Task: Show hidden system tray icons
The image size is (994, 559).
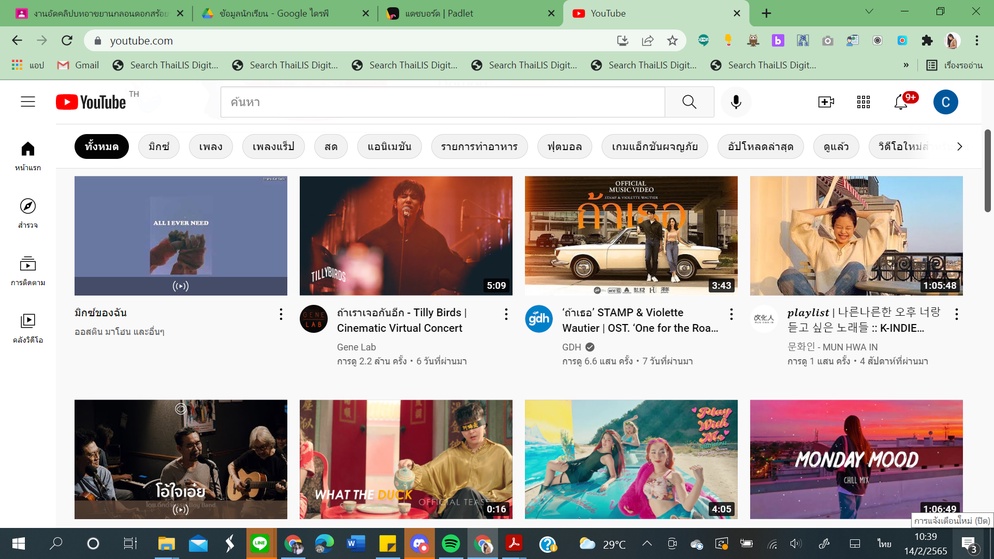Action: click(x=647, y=543)
